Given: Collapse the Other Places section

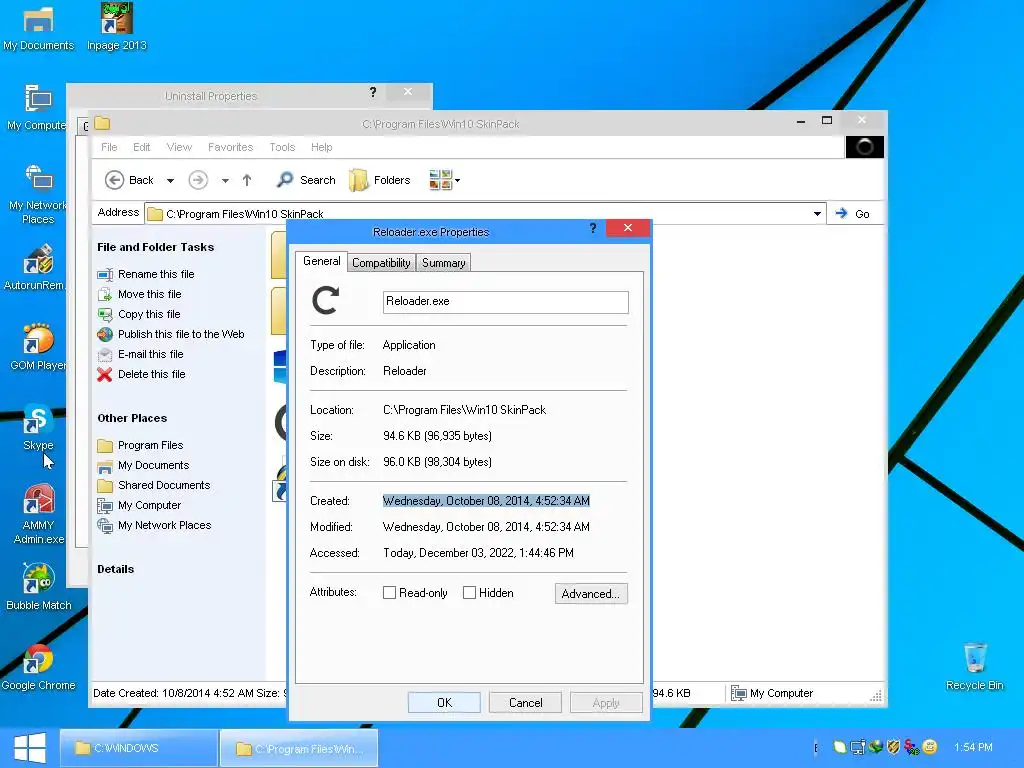Looking at the screenshot, I should pyautogui.click(x=132, y=419).
